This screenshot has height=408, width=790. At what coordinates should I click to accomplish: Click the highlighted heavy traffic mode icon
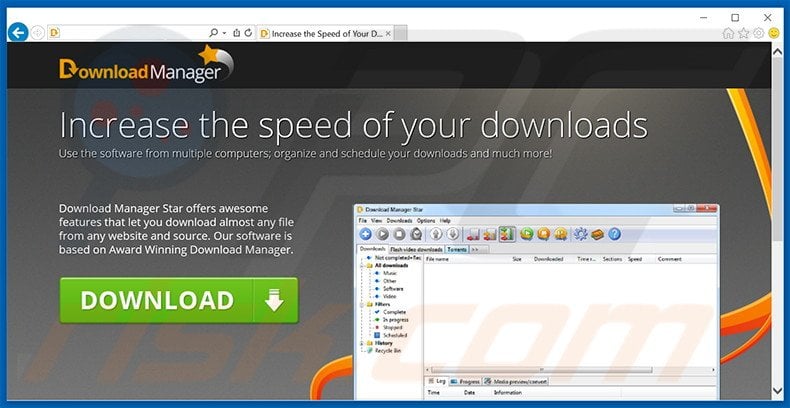point(507,234)
